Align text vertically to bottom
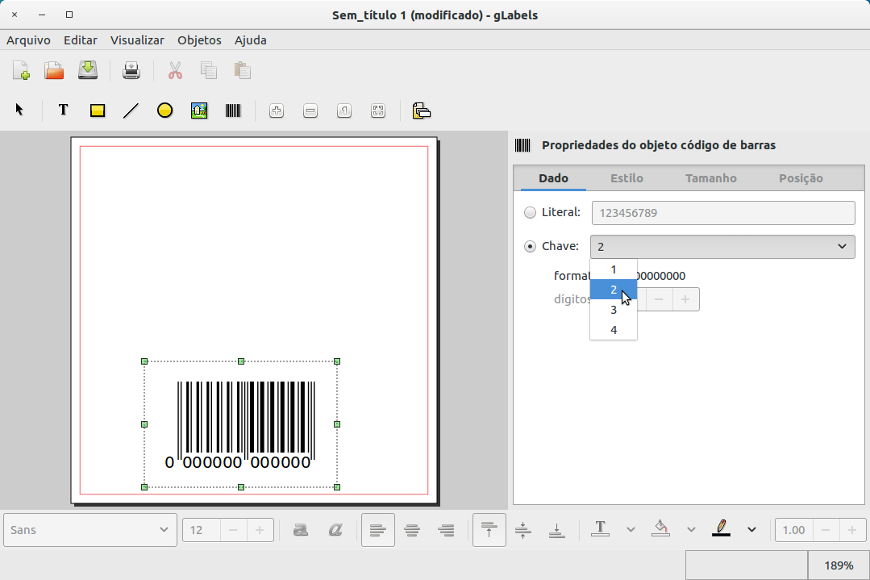Image resolution: width=870 pixels, height=580 pixels. click(x=557, y=530)
